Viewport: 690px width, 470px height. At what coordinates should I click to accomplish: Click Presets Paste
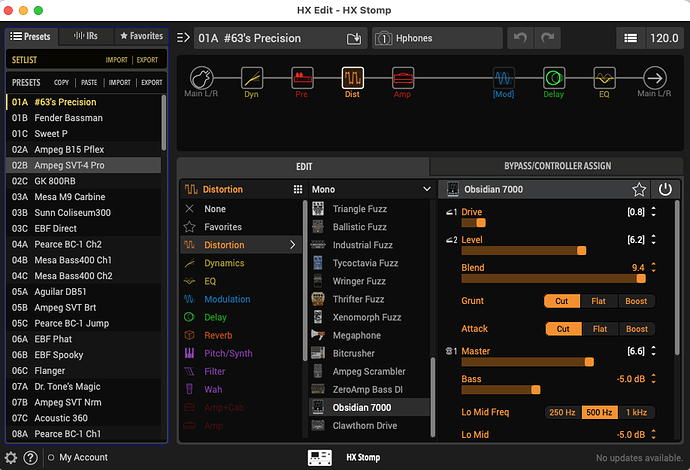coord(89,82)
